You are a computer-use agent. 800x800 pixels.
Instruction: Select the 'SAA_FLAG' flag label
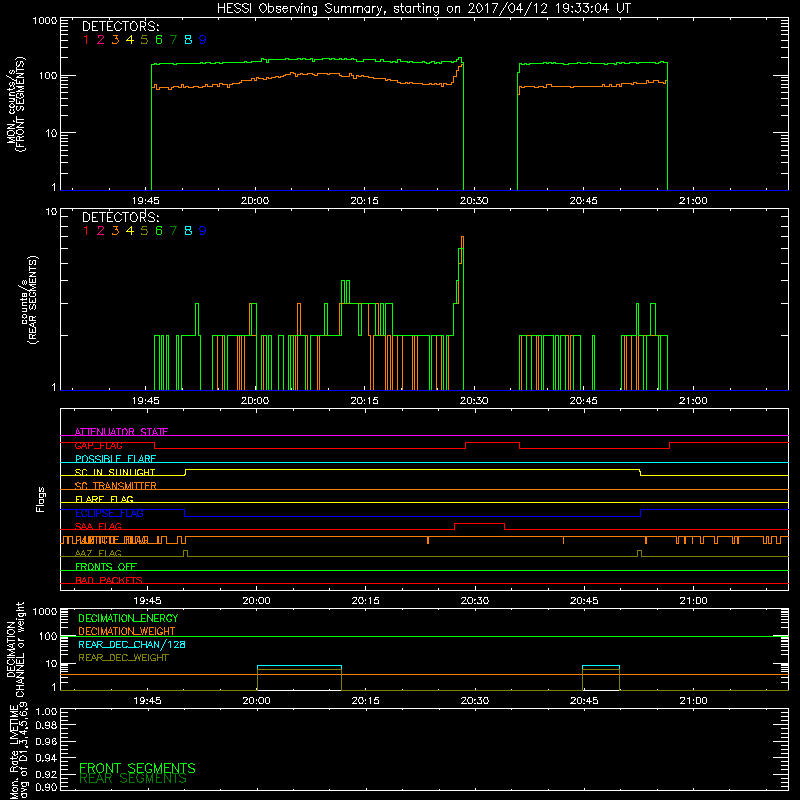point(98,526)
